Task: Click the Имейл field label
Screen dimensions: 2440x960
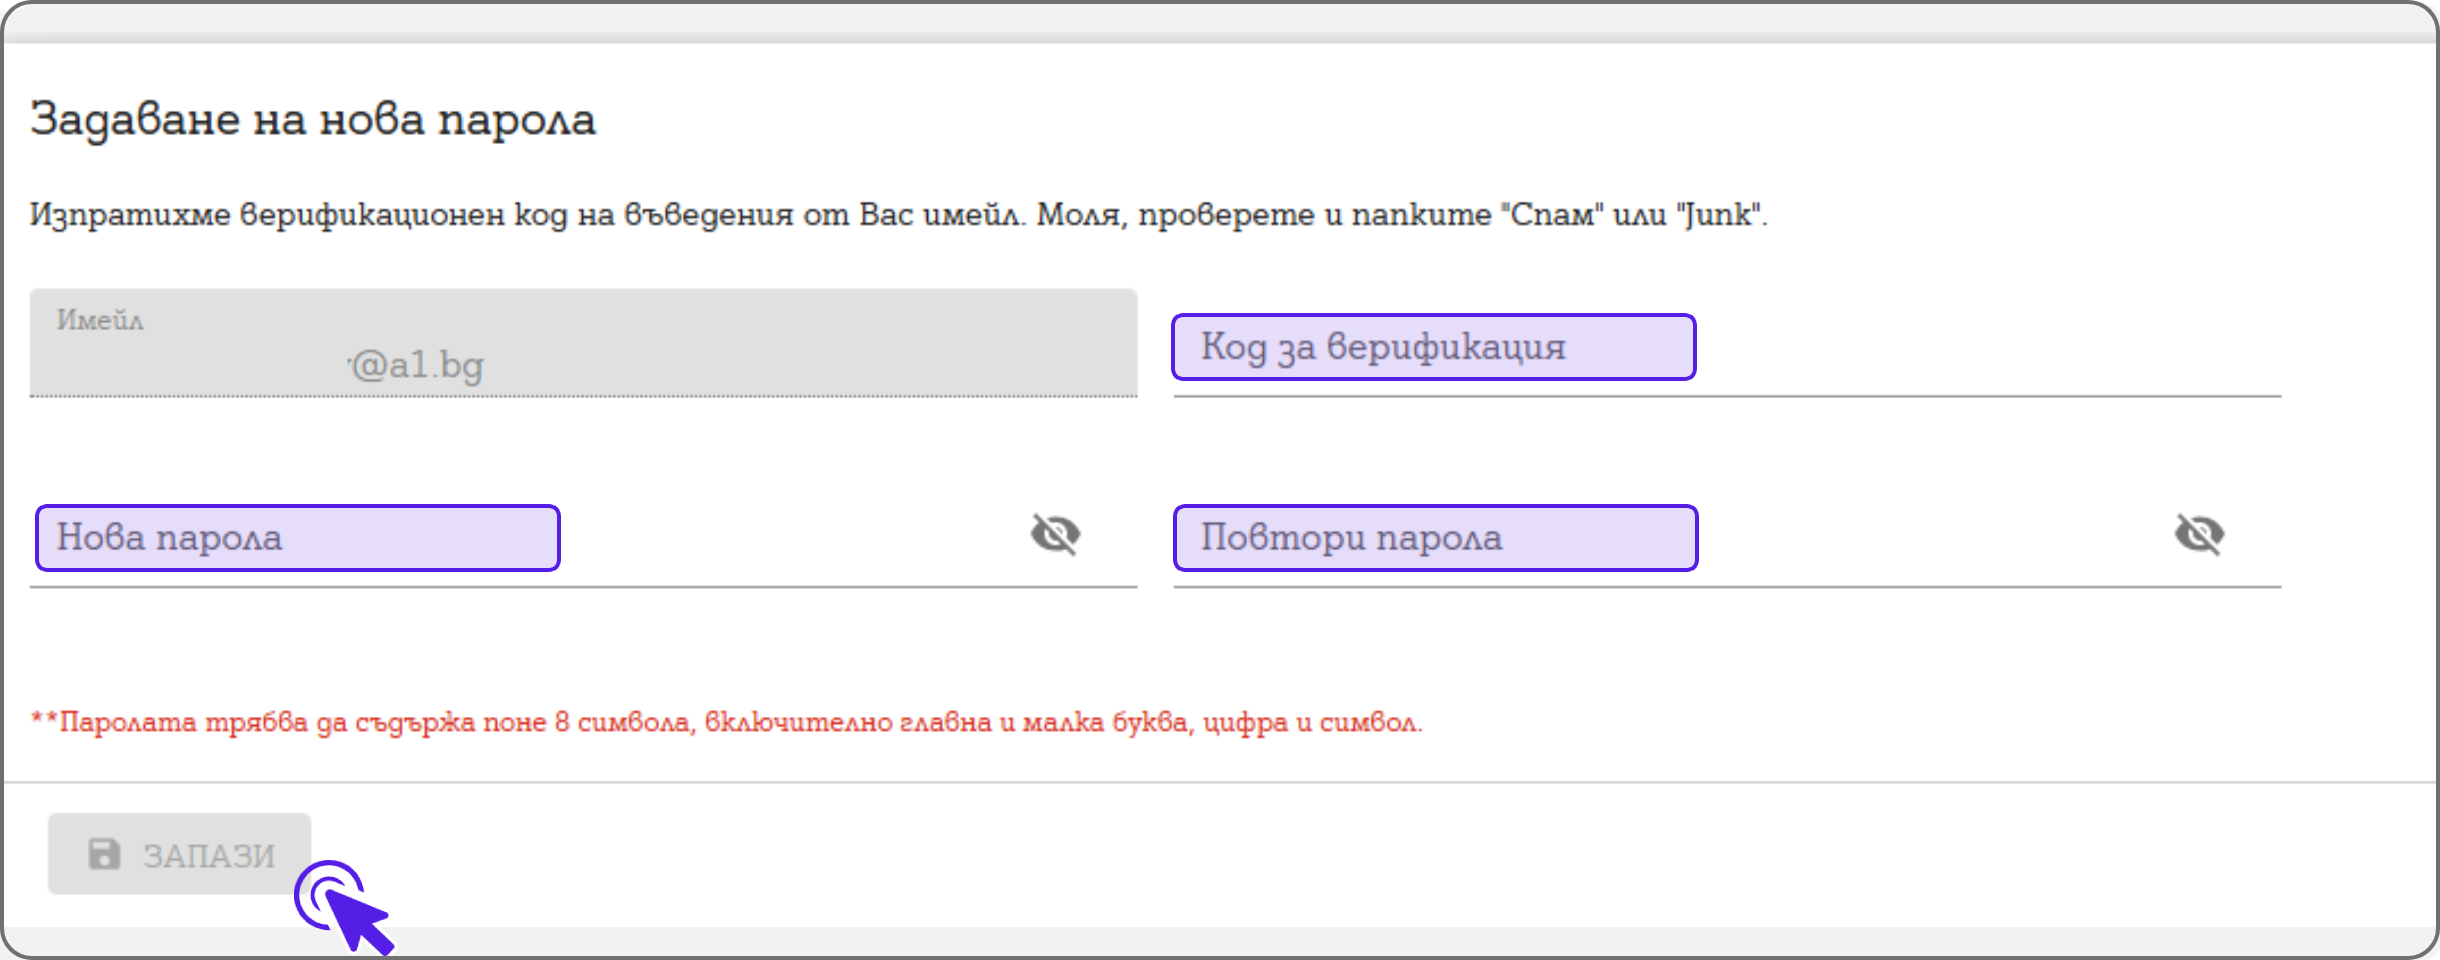Action: pos(100,320)
